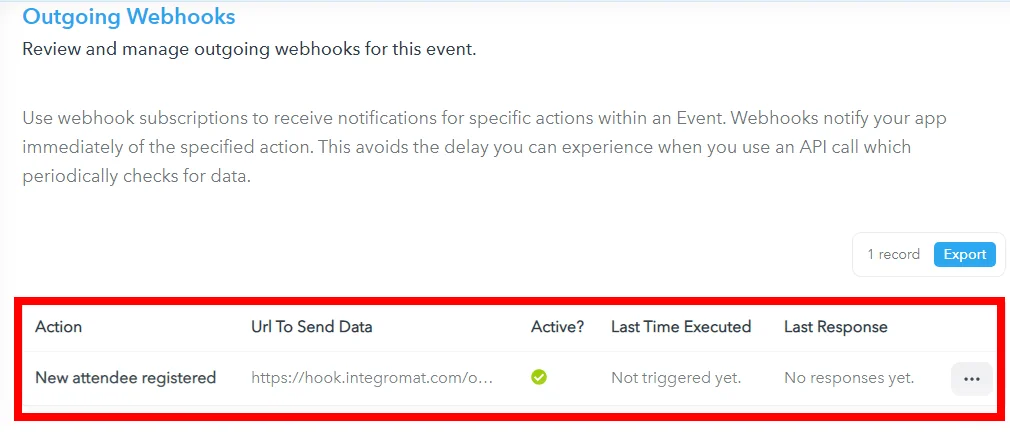This screenshot has height=432, width=1010.
Task: Click the green Active checkmark icon
Action: (x=539, y=377)
